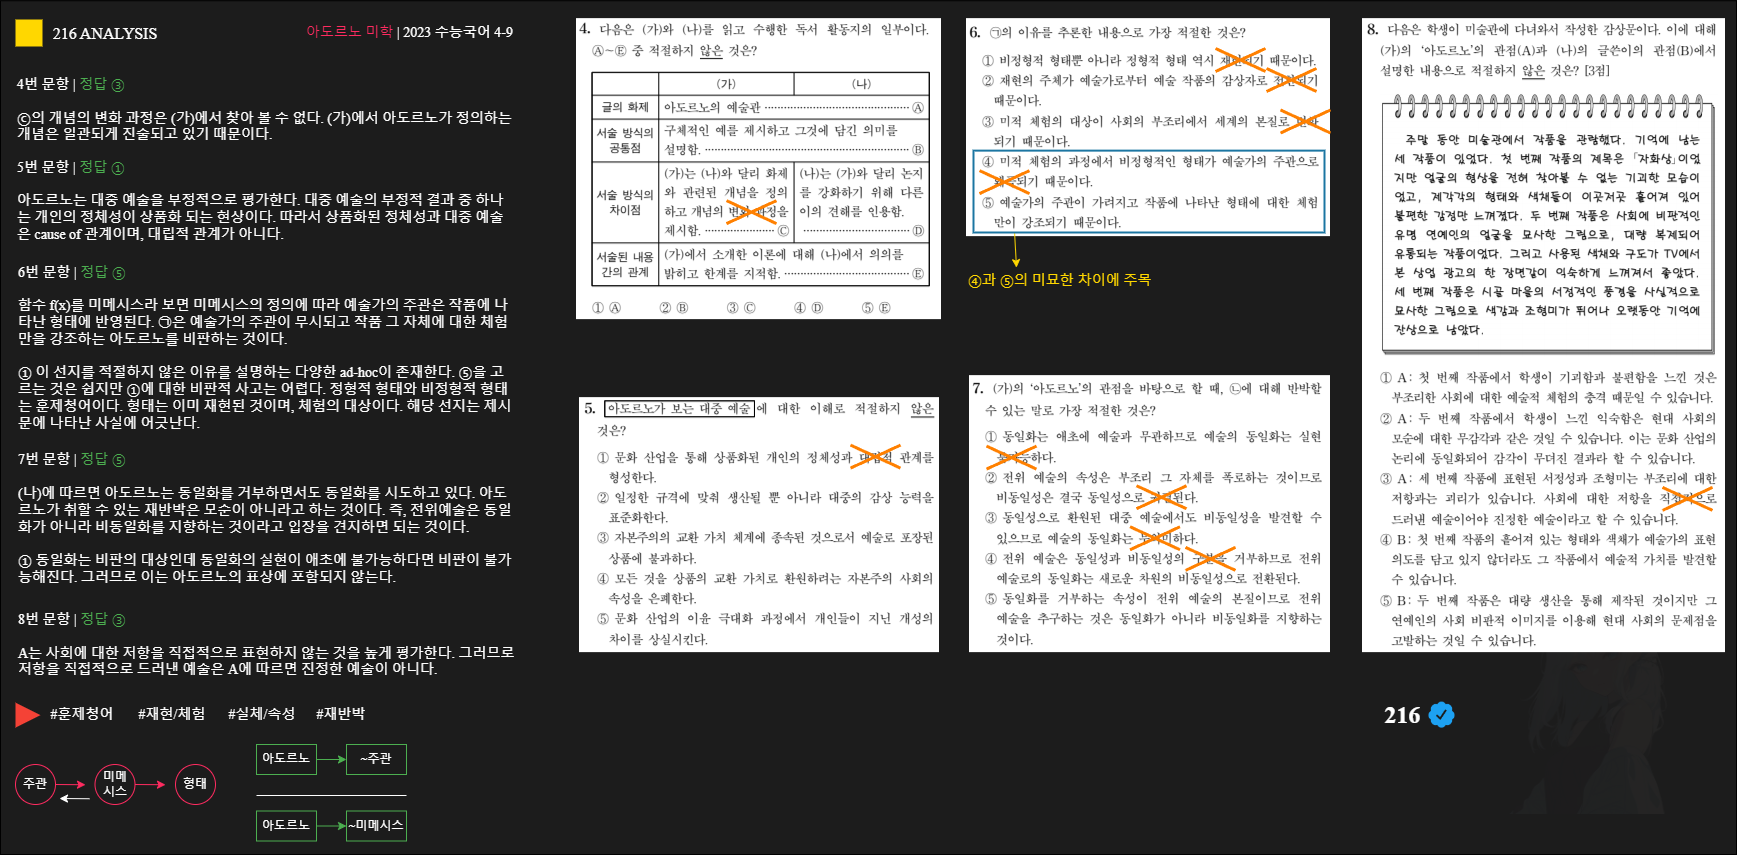Viewport: 1737px width, 855px height.
Task: Select choice ⑤ in question 7 about 동일화를 거부하는
Action: pyautogui.click(x=1153, y=619)
